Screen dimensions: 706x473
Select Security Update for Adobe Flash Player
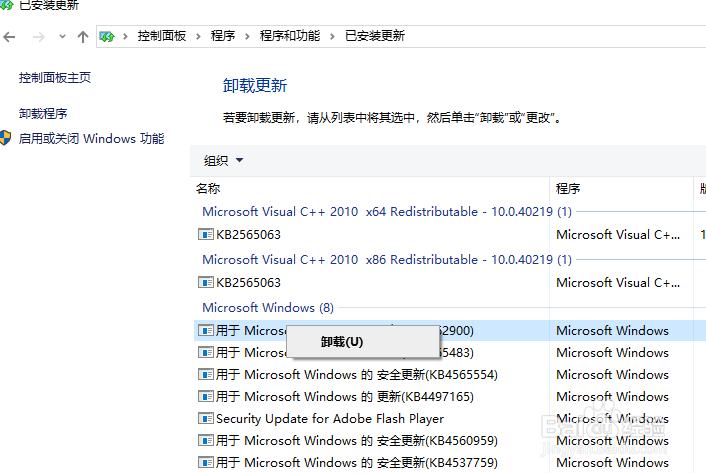[x=330, y=419]
